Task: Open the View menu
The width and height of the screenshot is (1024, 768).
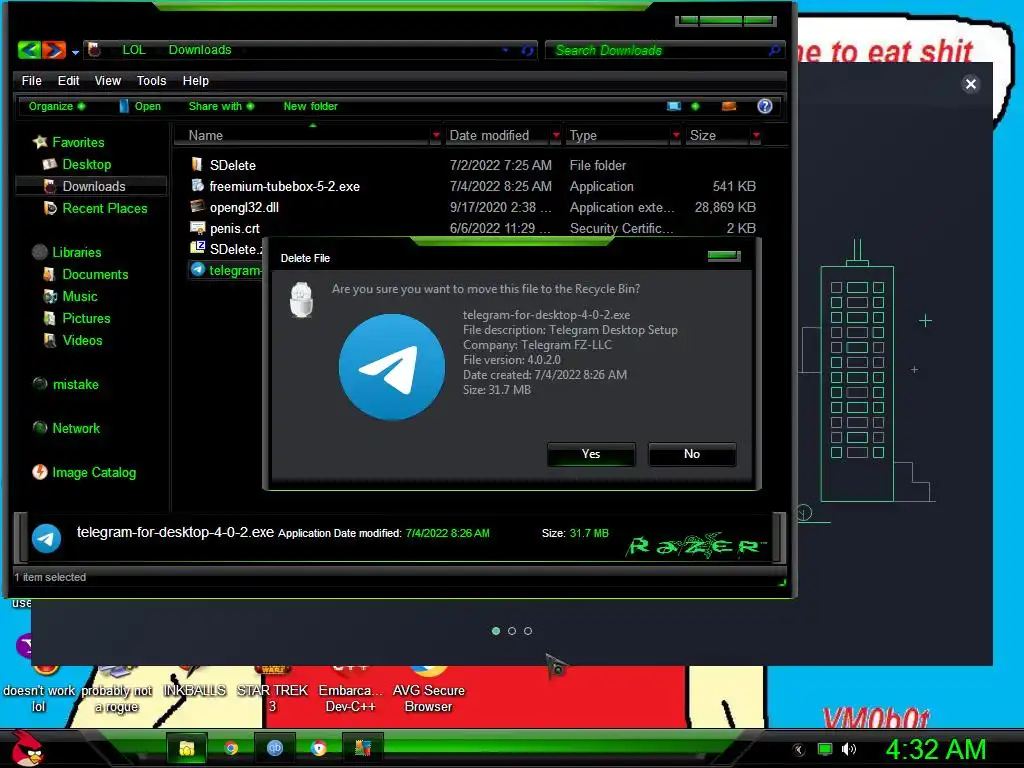Action: tap(107, 80)
